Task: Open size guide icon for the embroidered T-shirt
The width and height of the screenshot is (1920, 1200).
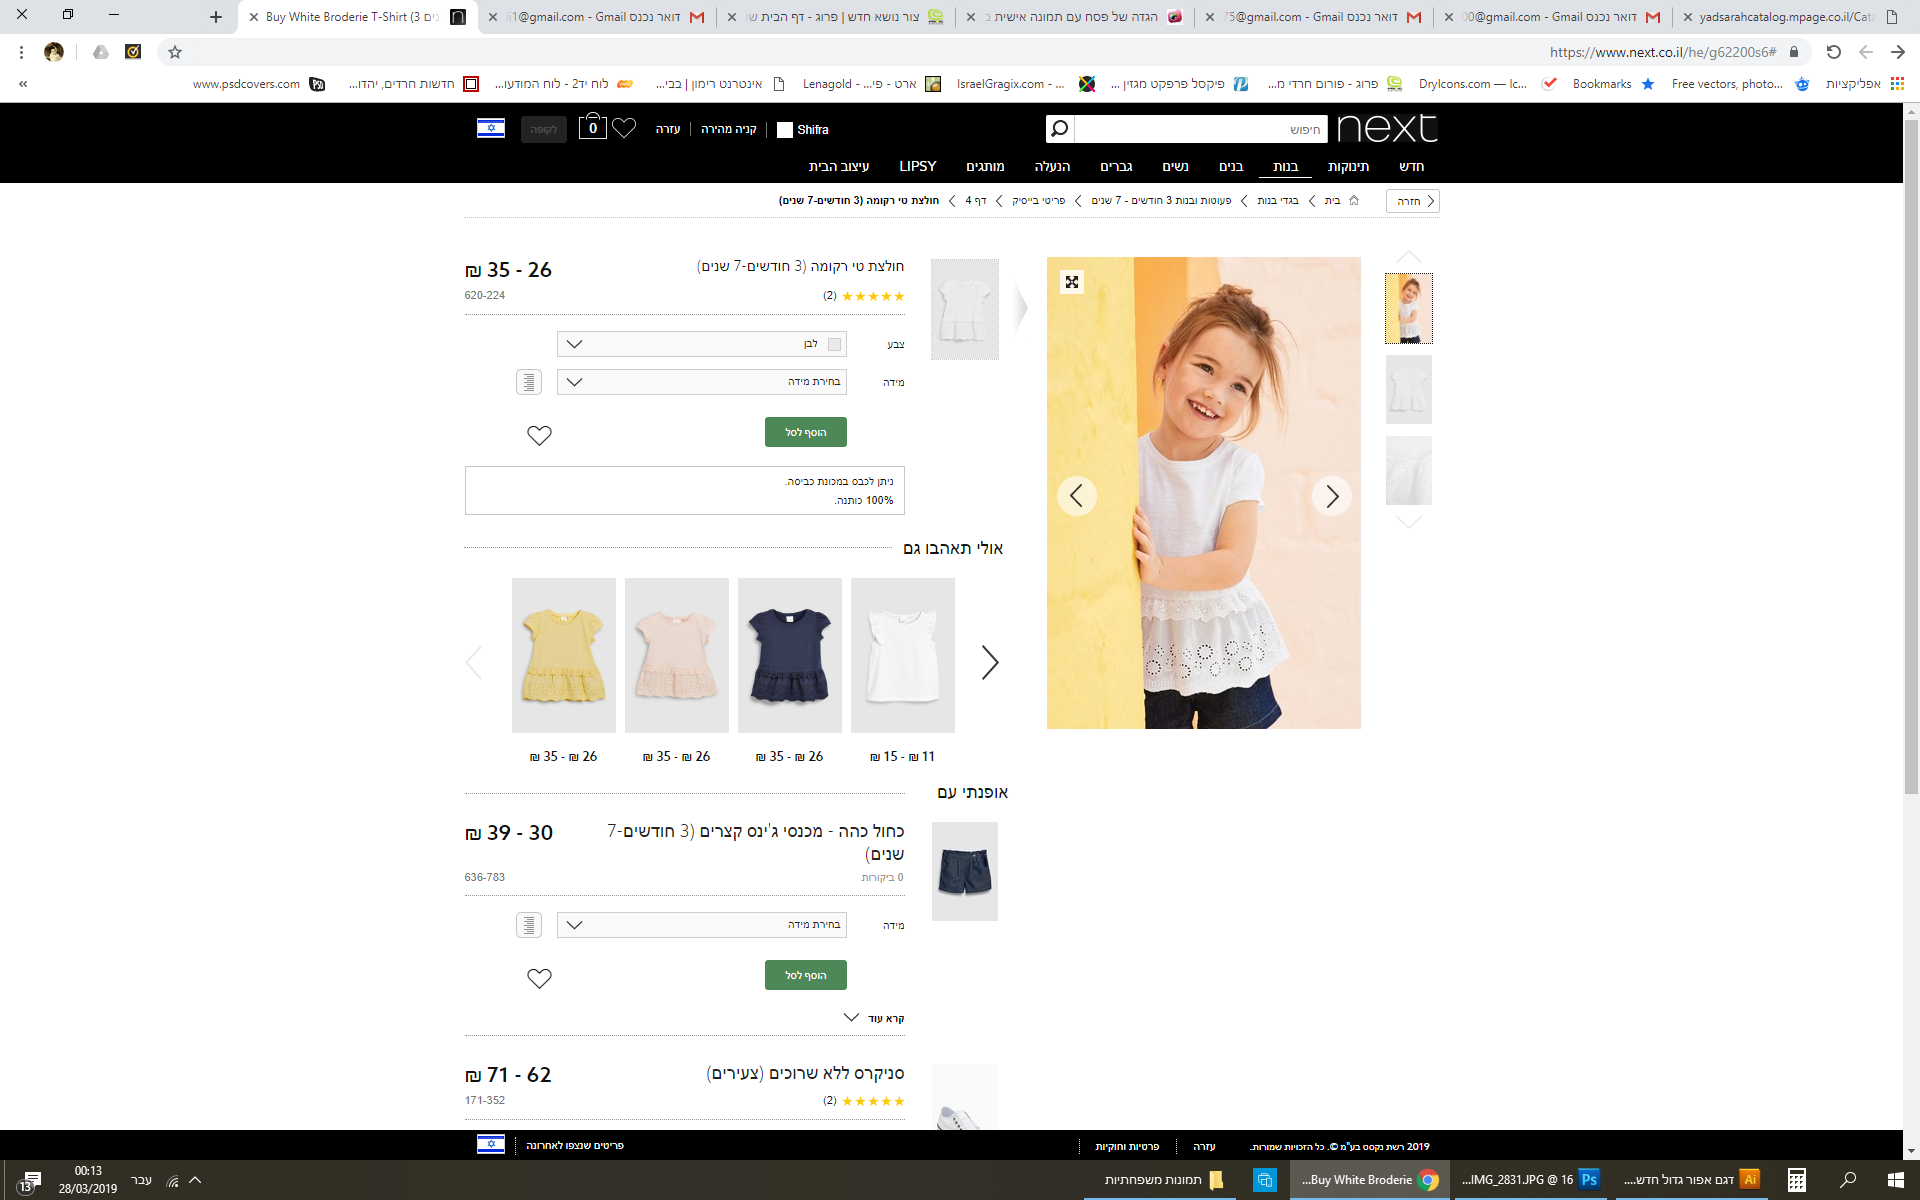Action: tap(529, 382)
